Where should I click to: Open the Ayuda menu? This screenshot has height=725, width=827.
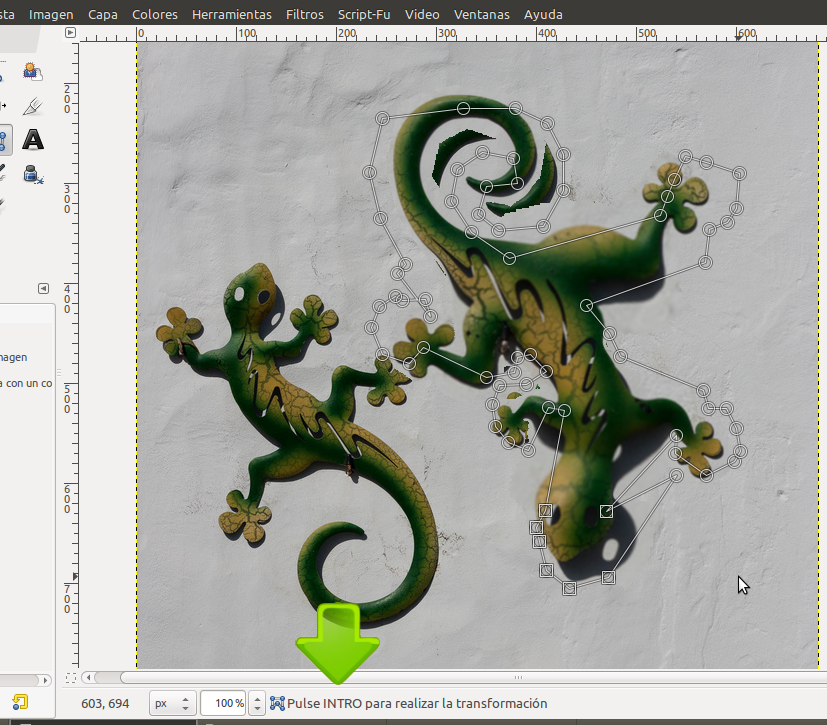point(543,15)
